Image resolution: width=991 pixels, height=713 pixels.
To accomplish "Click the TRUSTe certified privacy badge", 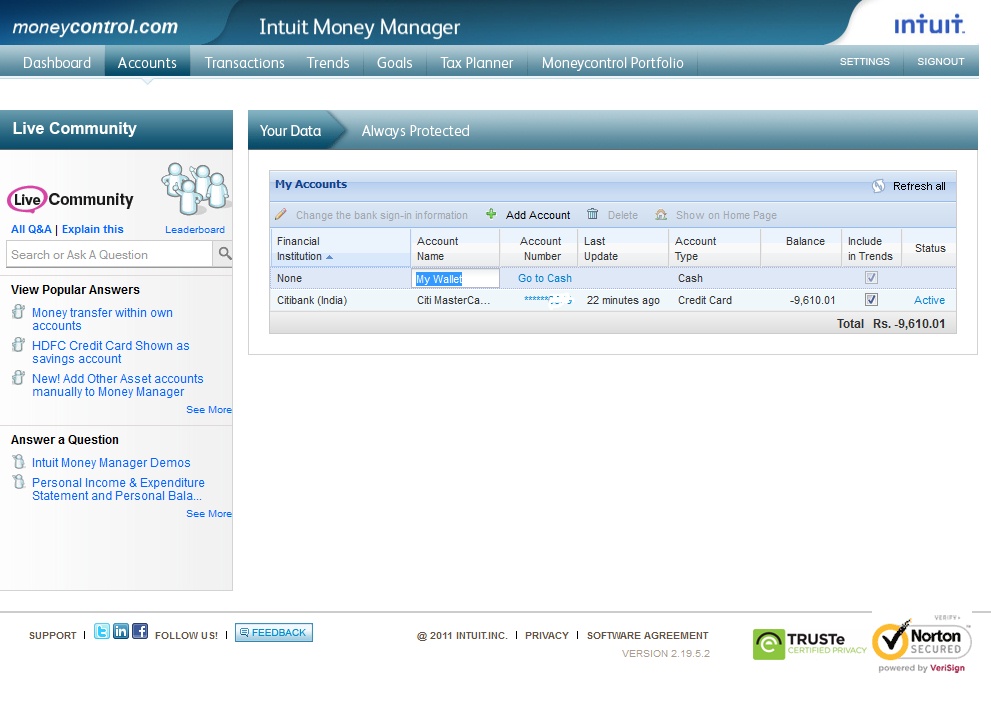I will click(809, 644).
